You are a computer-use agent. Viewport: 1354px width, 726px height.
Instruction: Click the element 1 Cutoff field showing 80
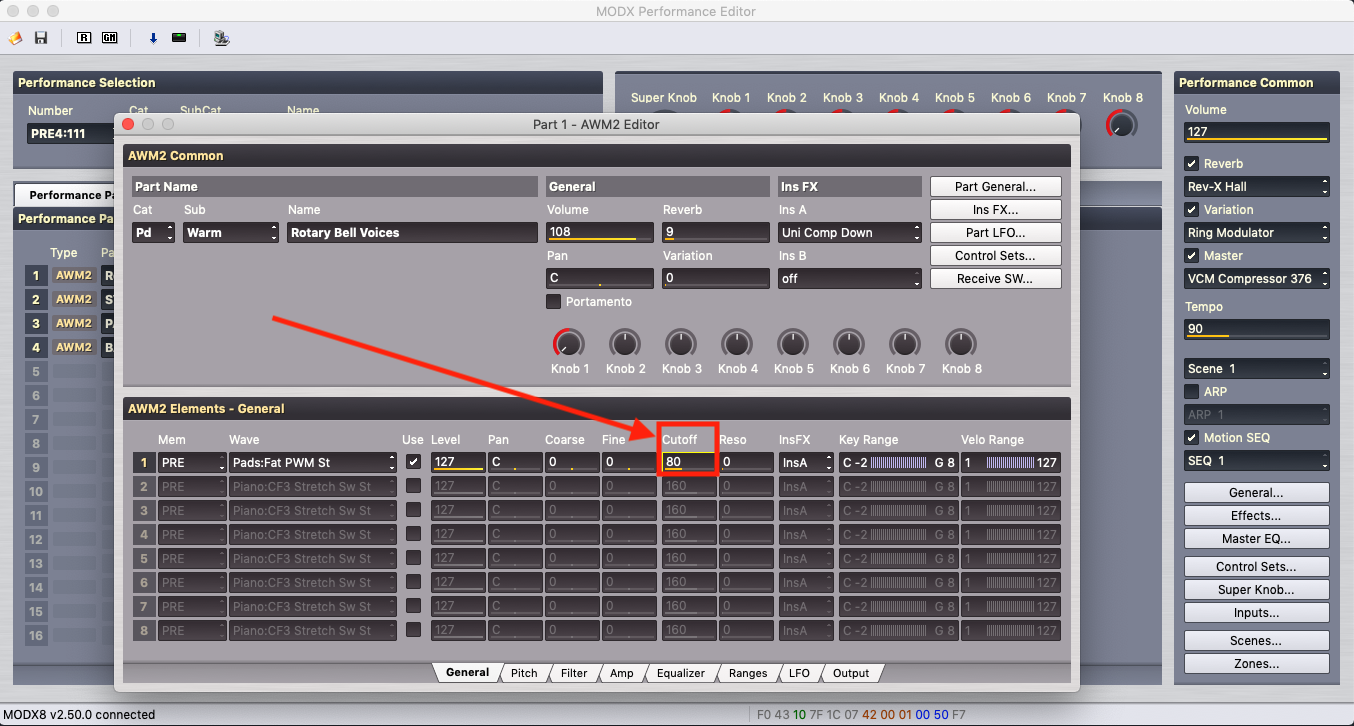[x=688, y=462]
